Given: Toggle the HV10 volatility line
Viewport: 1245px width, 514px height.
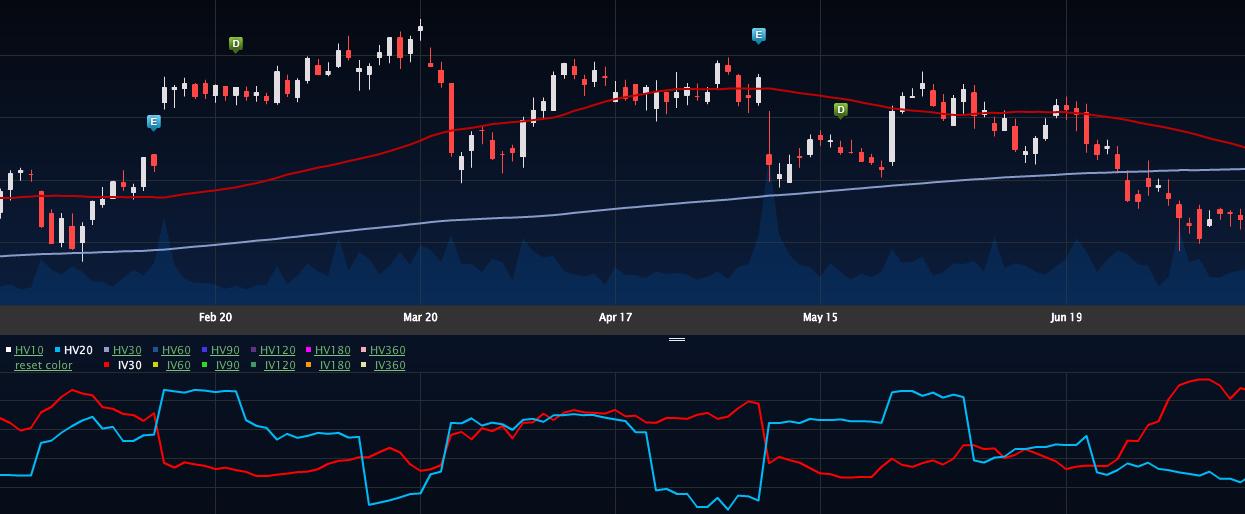Looking at the screenshot, I should (29, 350).
